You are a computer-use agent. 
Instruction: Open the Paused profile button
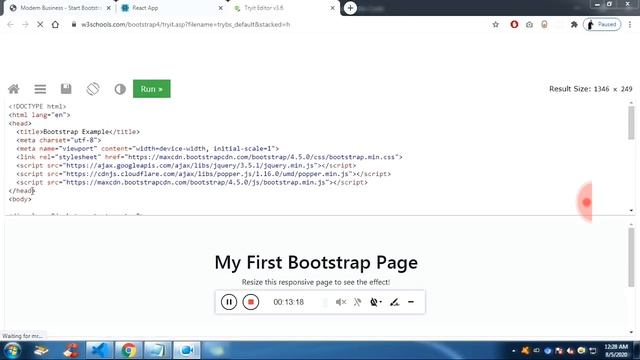point(602,24)
